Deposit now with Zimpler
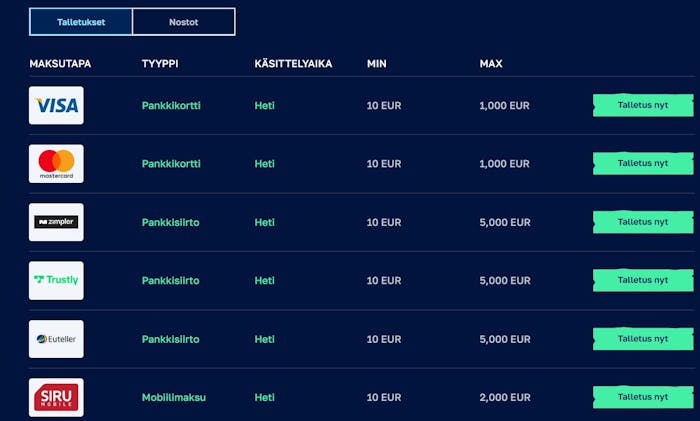Image resolution: width=700 pixels, height=421 pixels. [x=642, y=222]
